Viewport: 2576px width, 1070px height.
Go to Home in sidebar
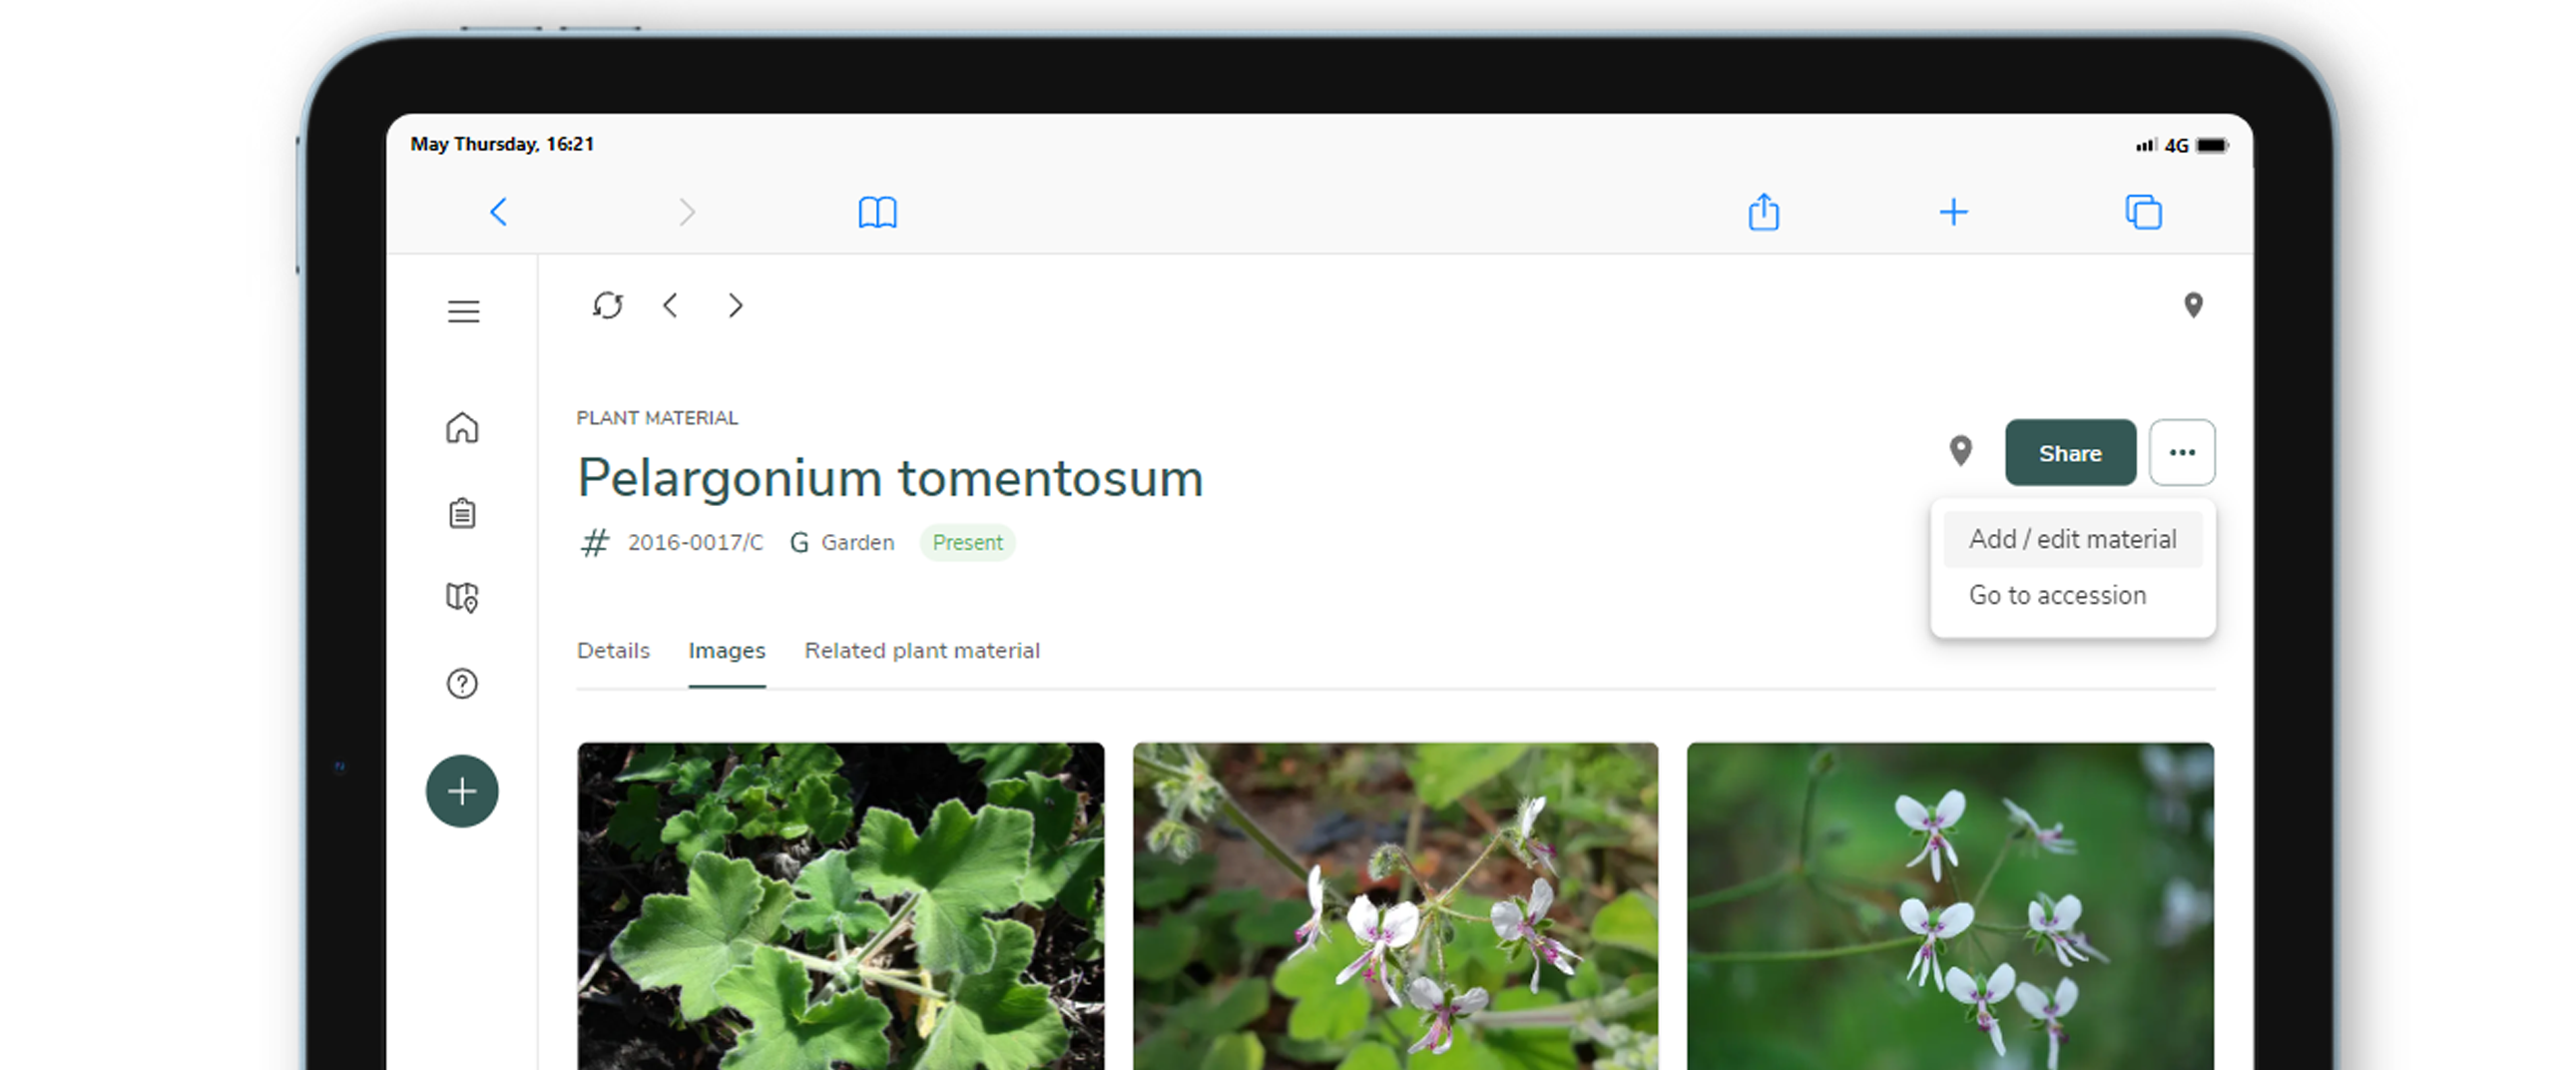tap(462, 428)
